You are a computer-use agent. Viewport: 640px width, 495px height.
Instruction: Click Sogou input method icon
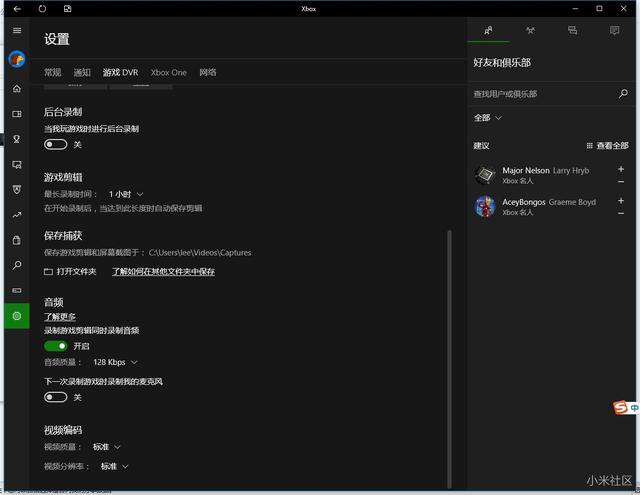pos(620,407)
